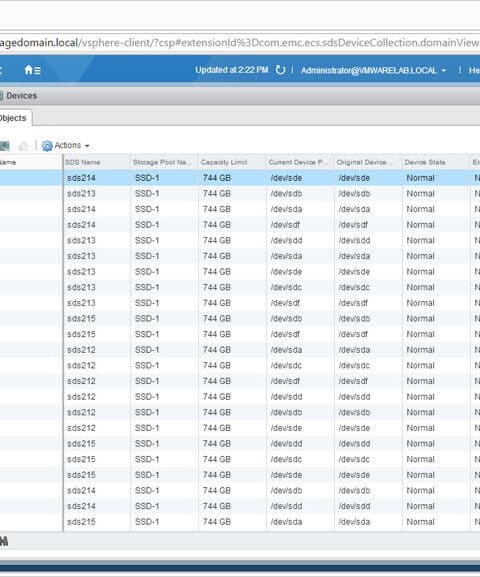Click Normal state in sds214 /dev/sdb row
The width and height of the screenshot is (480, 577).
pyautogui.click(x=420, y=491)
